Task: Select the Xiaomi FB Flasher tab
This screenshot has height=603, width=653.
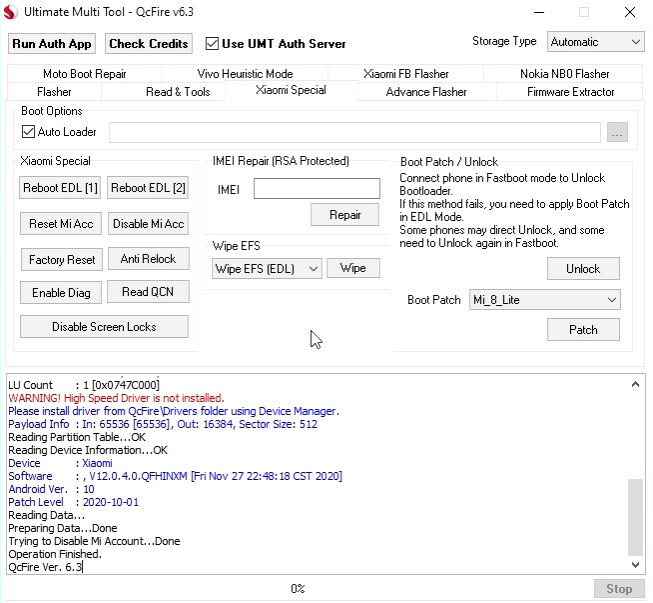Action: click(406, 74)
